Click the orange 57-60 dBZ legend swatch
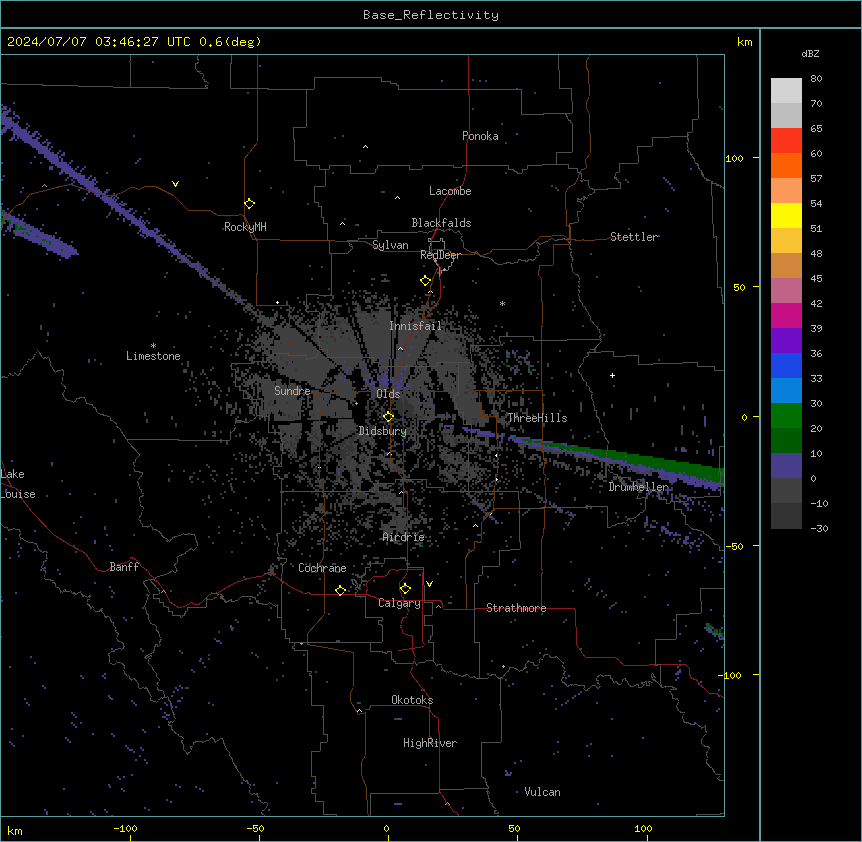Screen dimensions: 862x842 coord(786,165)
